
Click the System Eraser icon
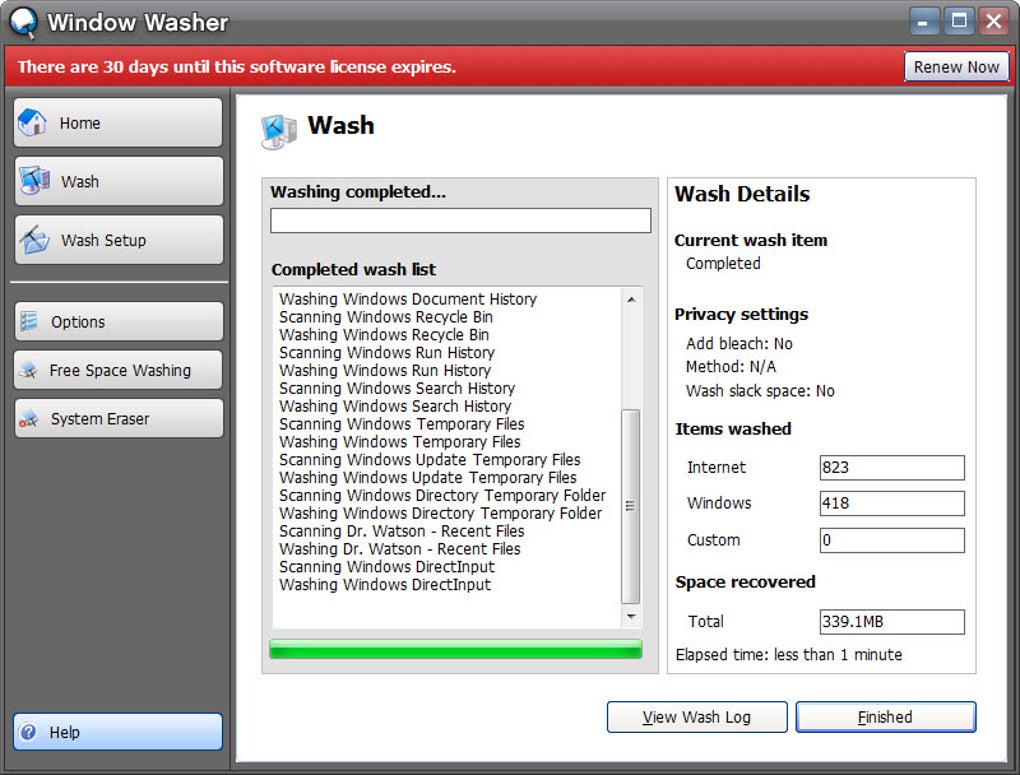(29, 418)
